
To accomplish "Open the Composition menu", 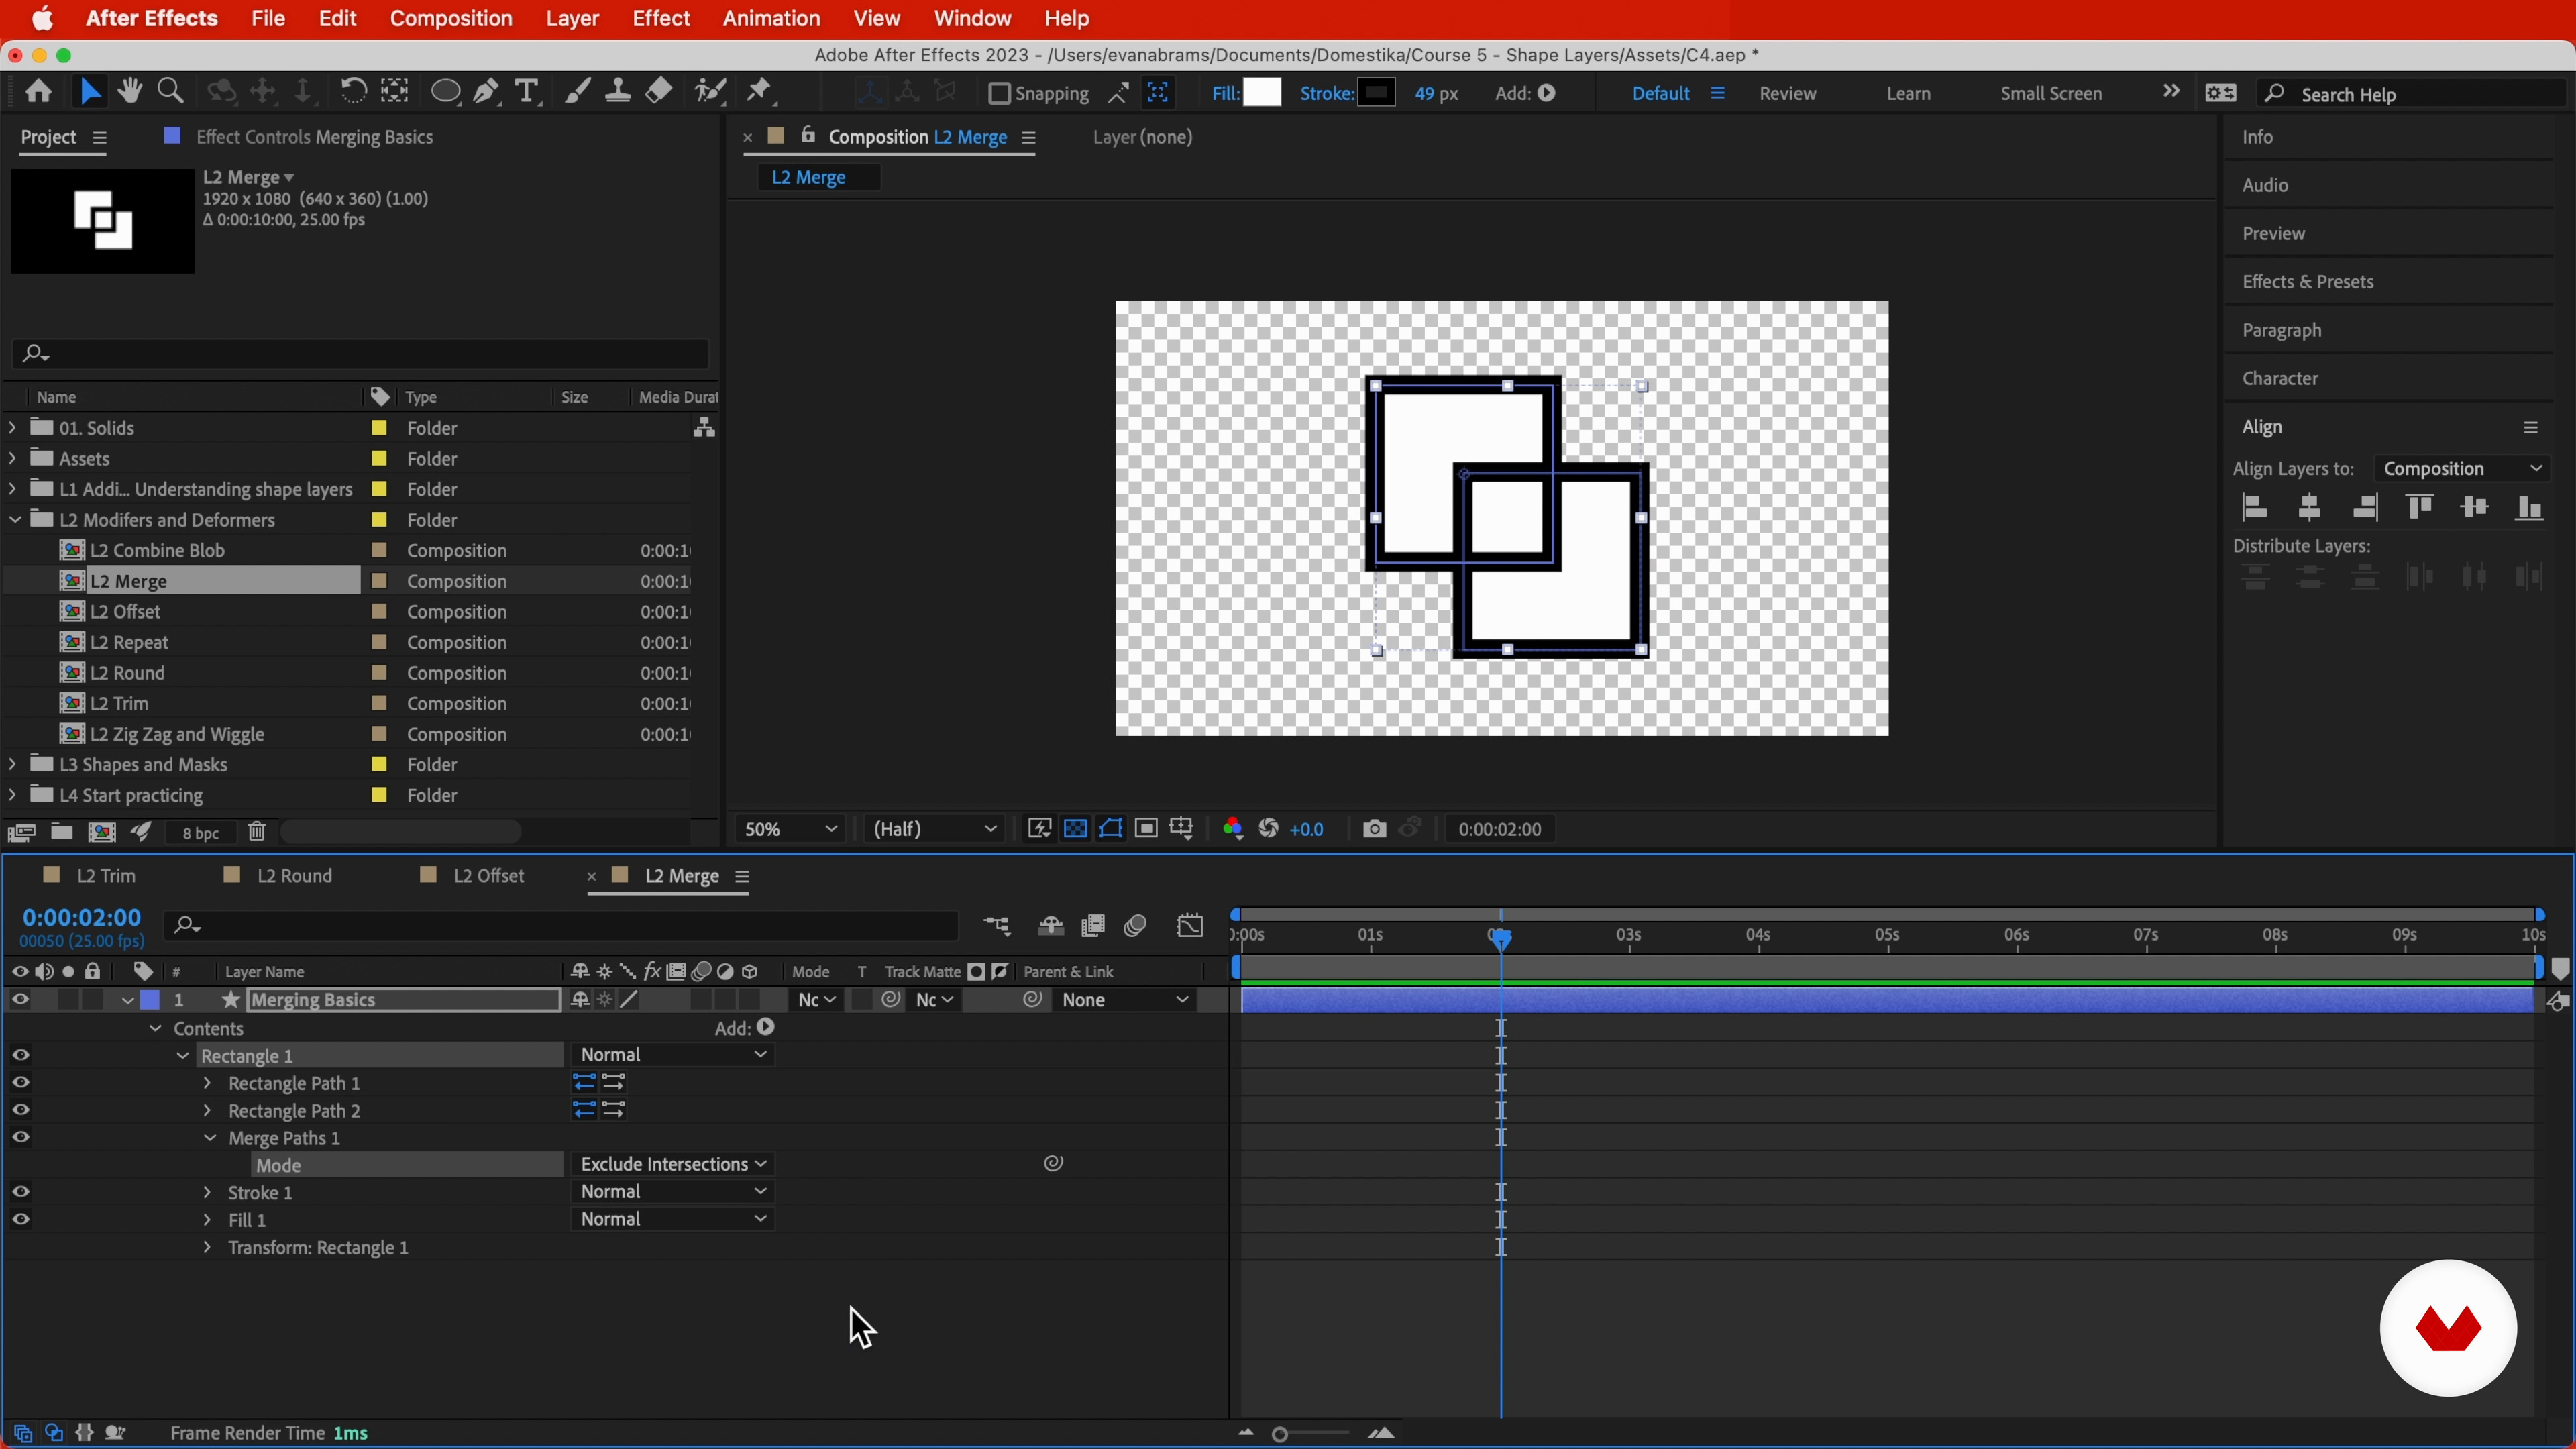I will 451,18.
